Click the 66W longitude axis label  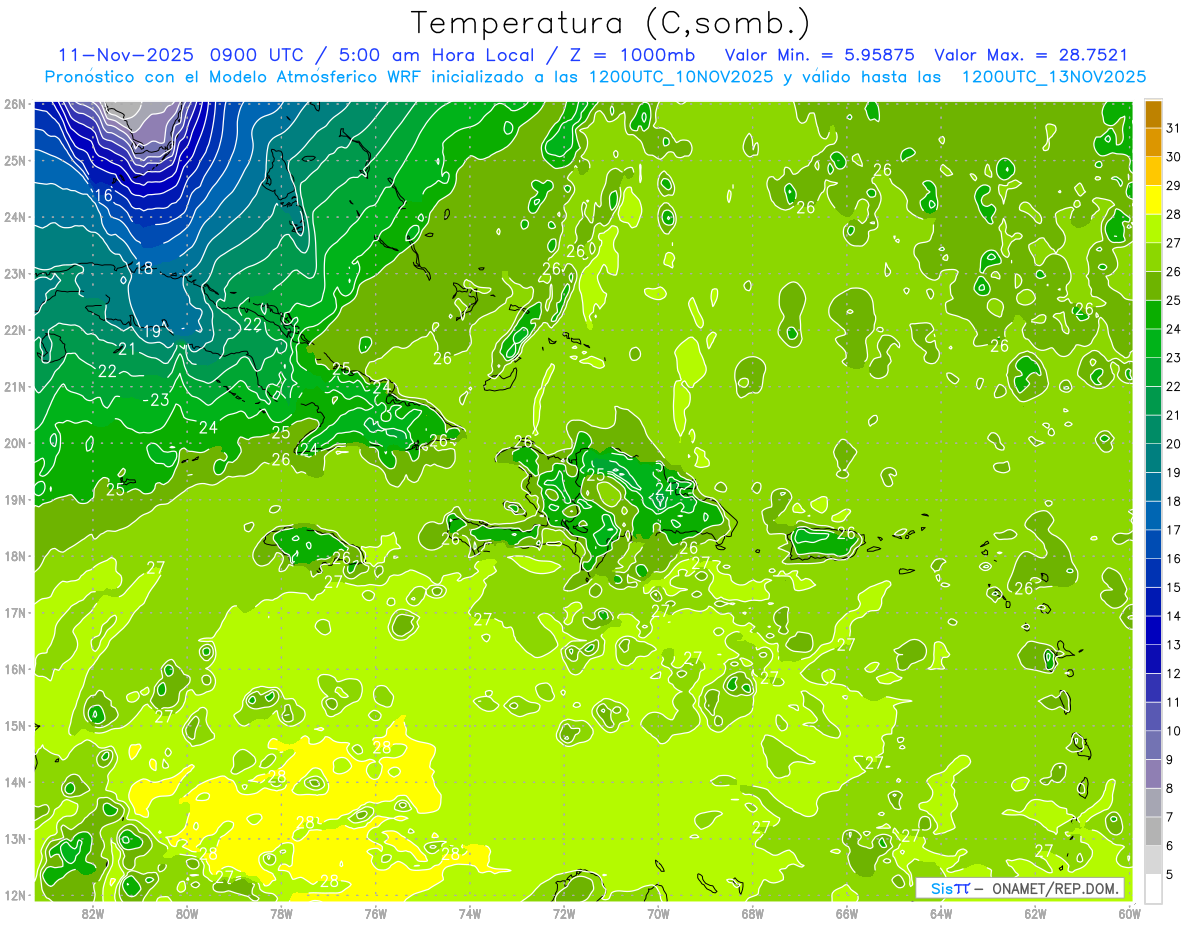coord(847,913)
